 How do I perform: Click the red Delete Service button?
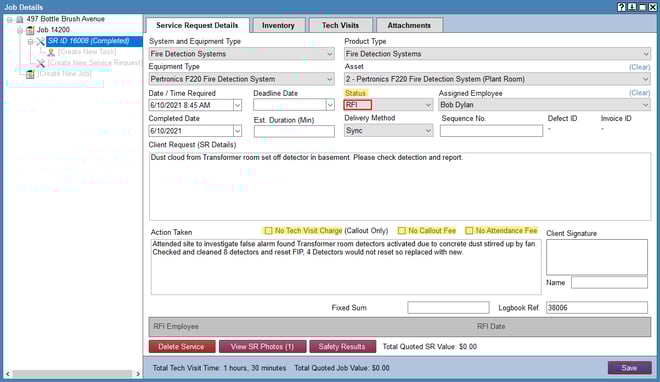pos(181,347)
